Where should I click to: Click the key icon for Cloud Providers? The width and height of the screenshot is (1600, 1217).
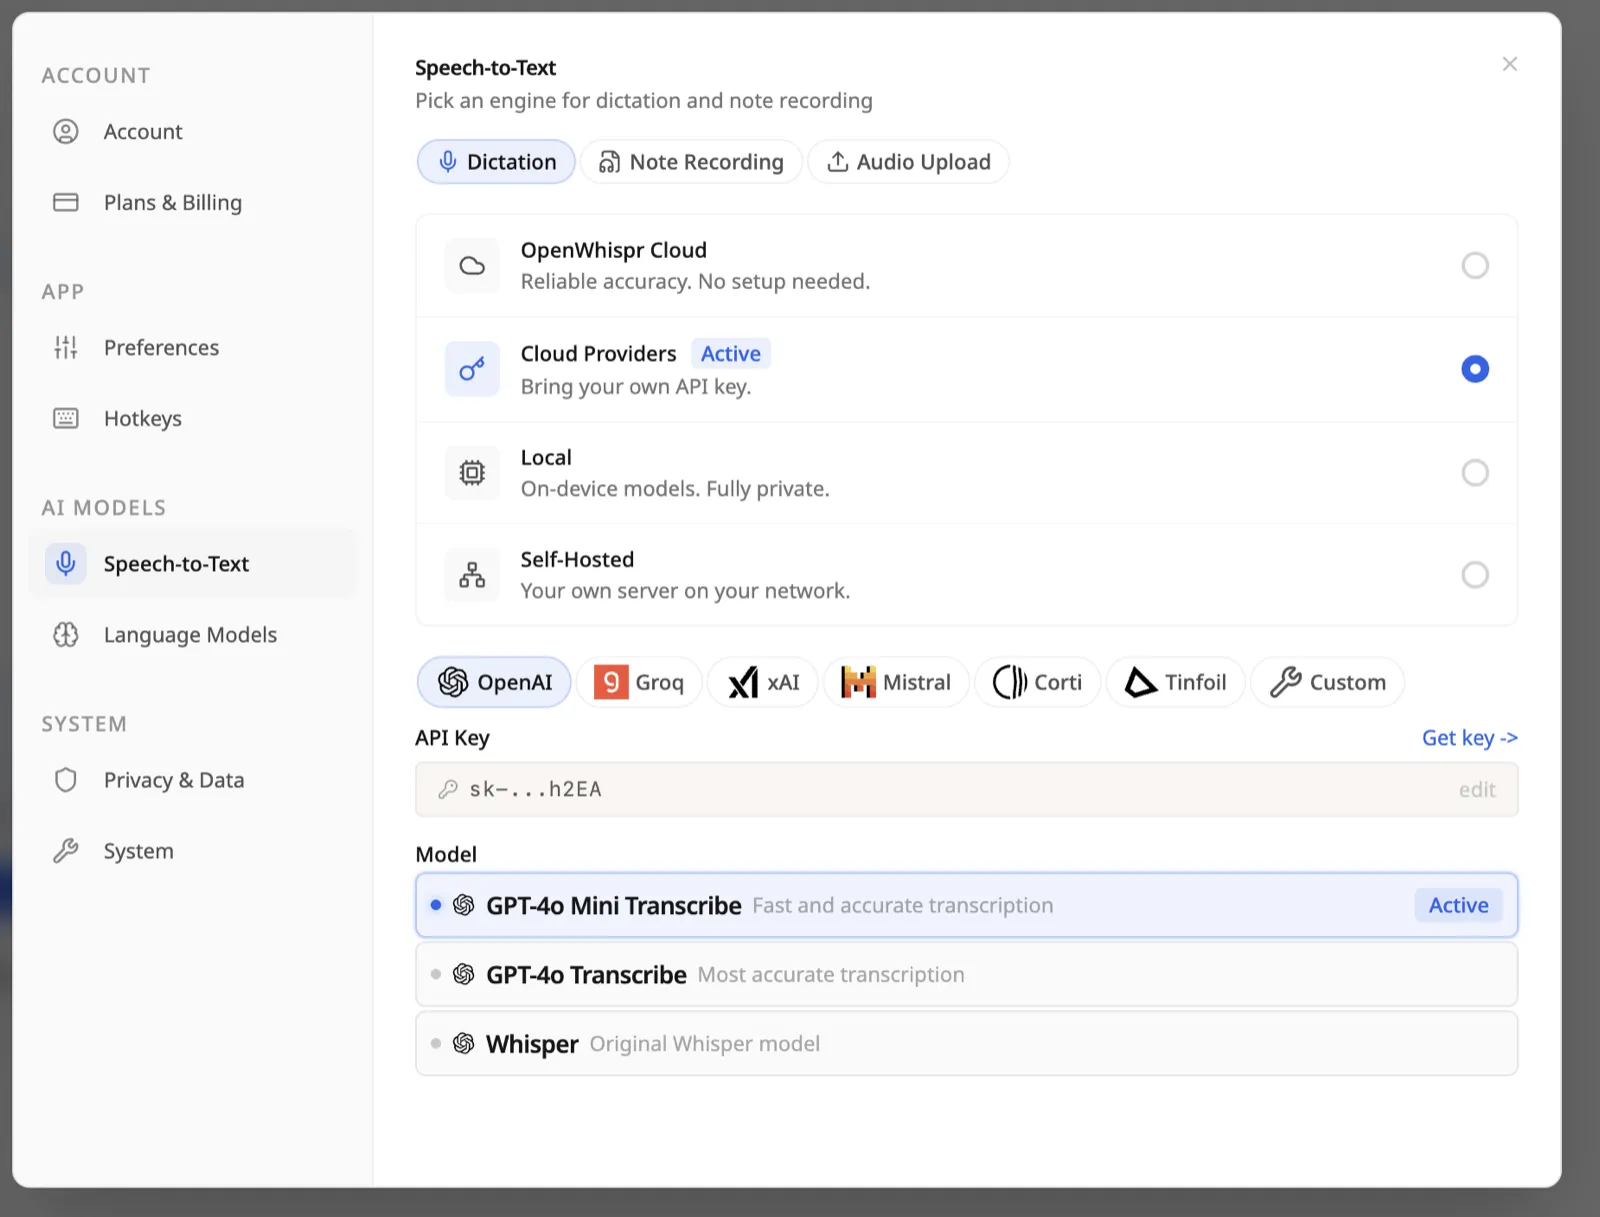pyautogui.click(x=472, y=370)
